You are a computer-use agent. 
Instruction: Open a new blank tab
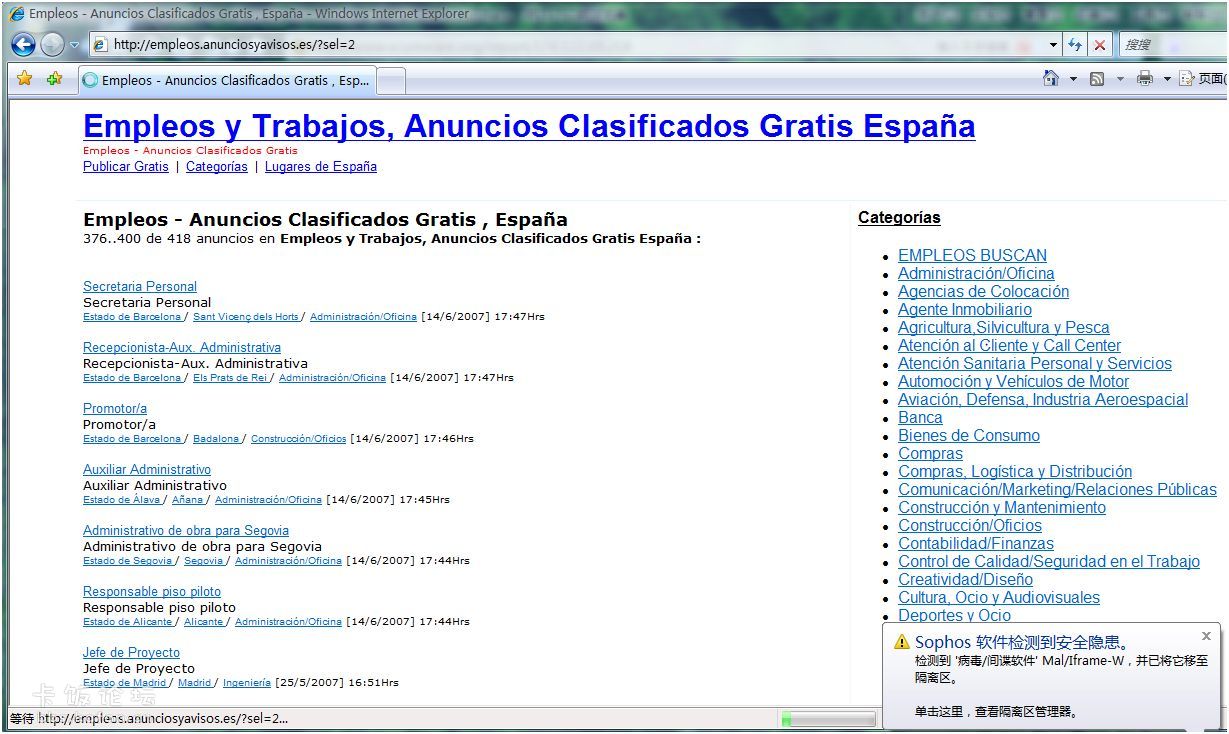[x=391, y=80]
